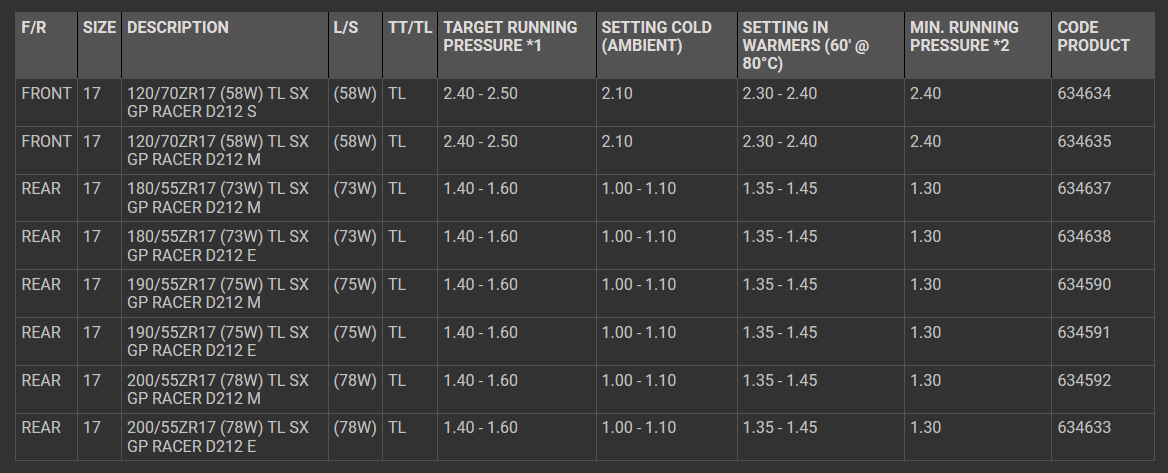This screenshot has height=473, width=1168.
Task: Click the 190/55ZR17 GP RACER D212 M description
Action: (x=218, y=294)
